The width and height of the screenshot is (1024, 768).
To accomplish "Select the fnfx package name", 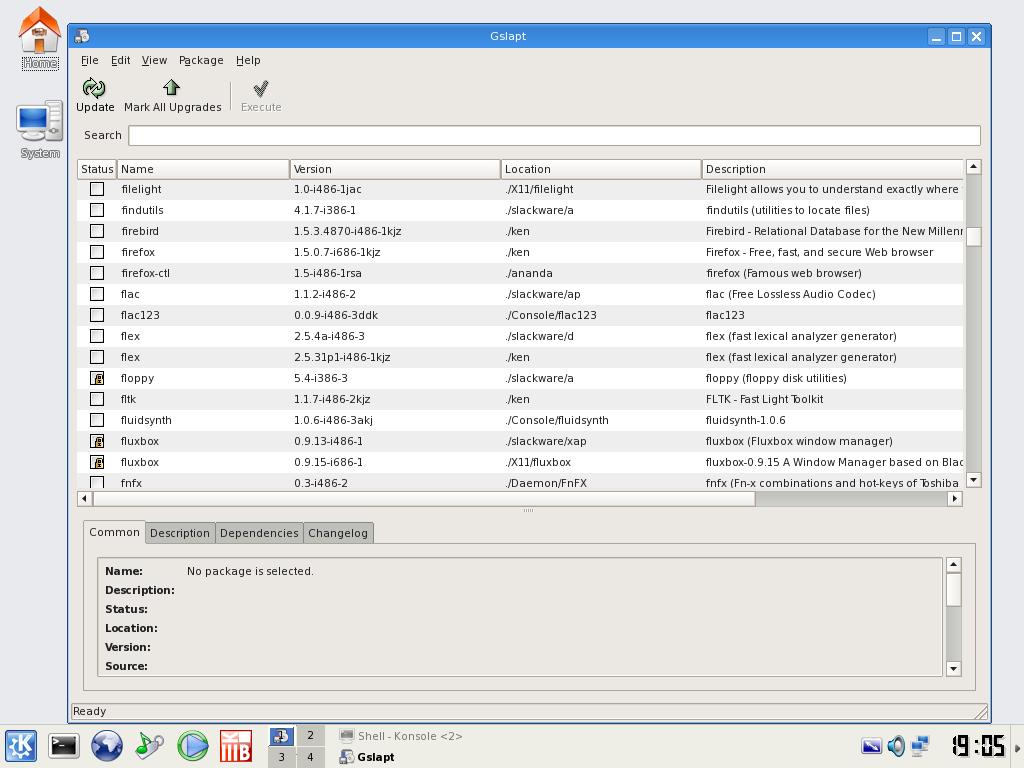I will (x=131, y=483).
